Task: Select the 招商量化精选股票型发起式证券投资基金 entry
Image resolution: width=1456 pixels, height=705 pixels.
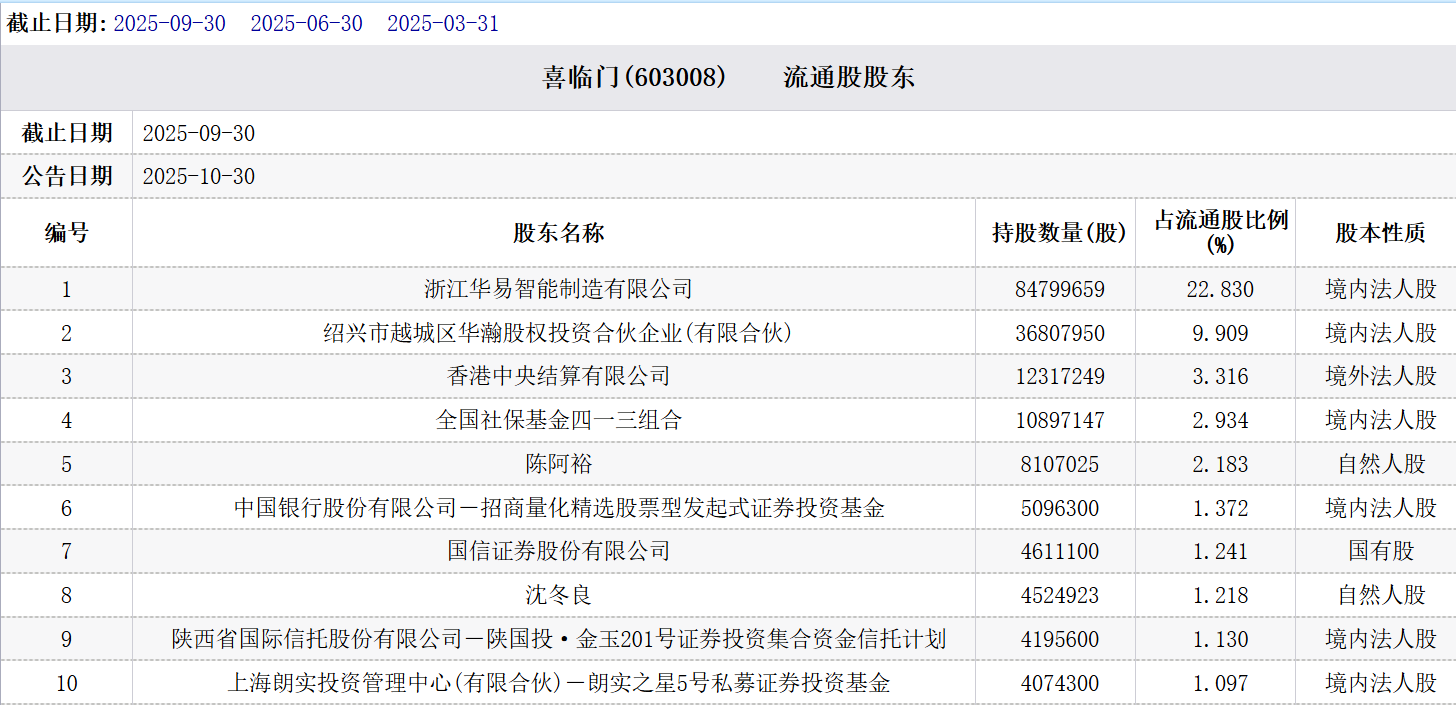Action: [x=558, y=508]
